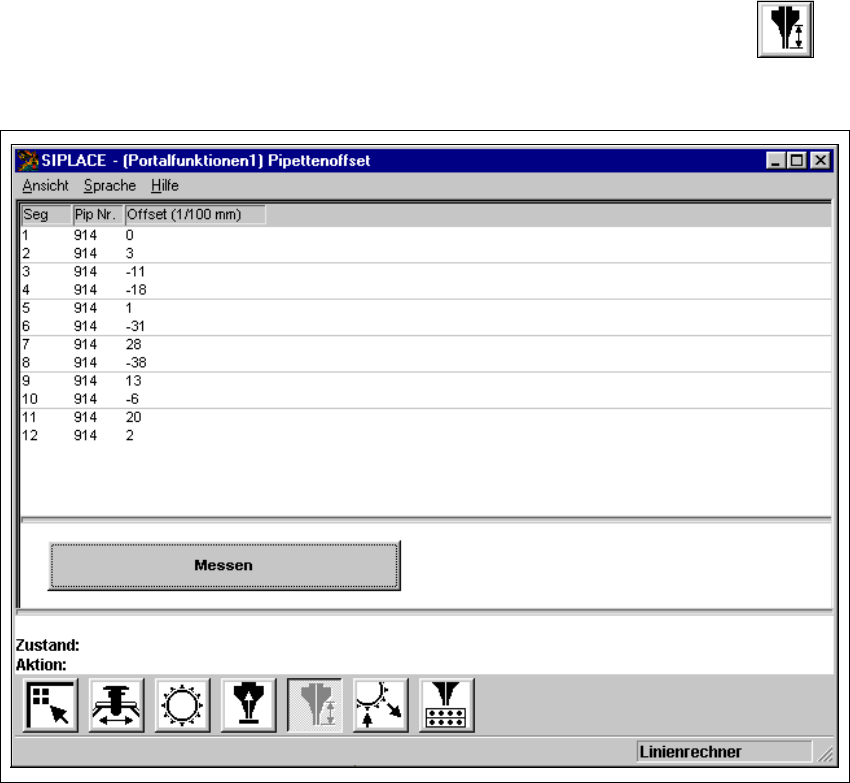
Task: Click the Linienrechner status bar field
Action: (724, 752)
